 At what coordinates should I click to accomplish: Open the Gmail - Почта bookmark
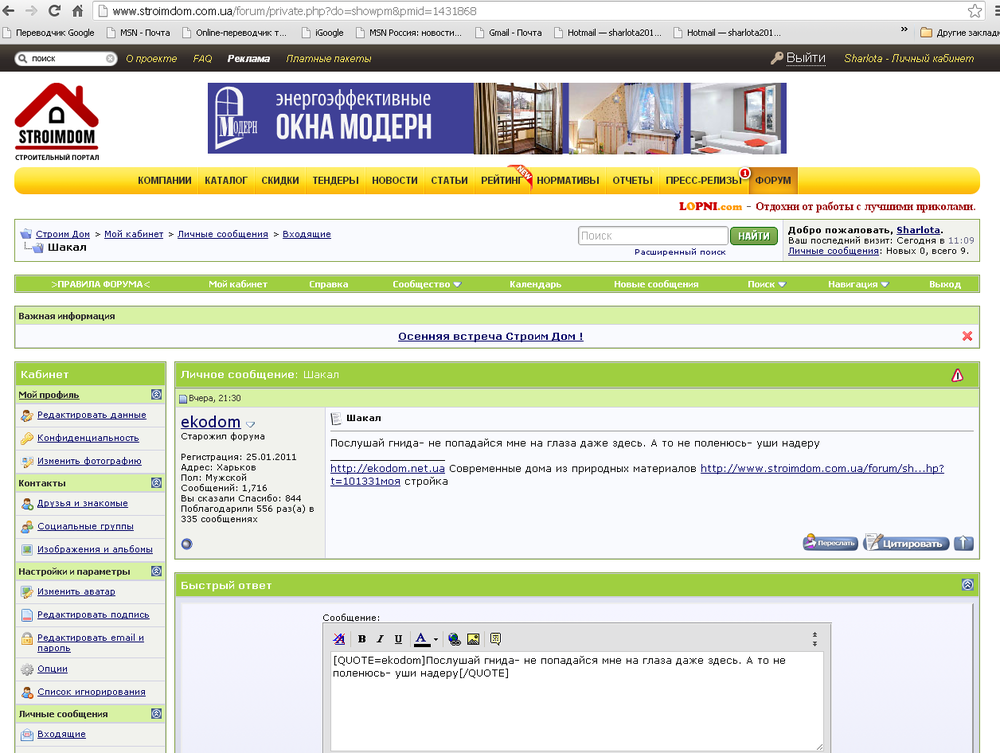point(508,33)
